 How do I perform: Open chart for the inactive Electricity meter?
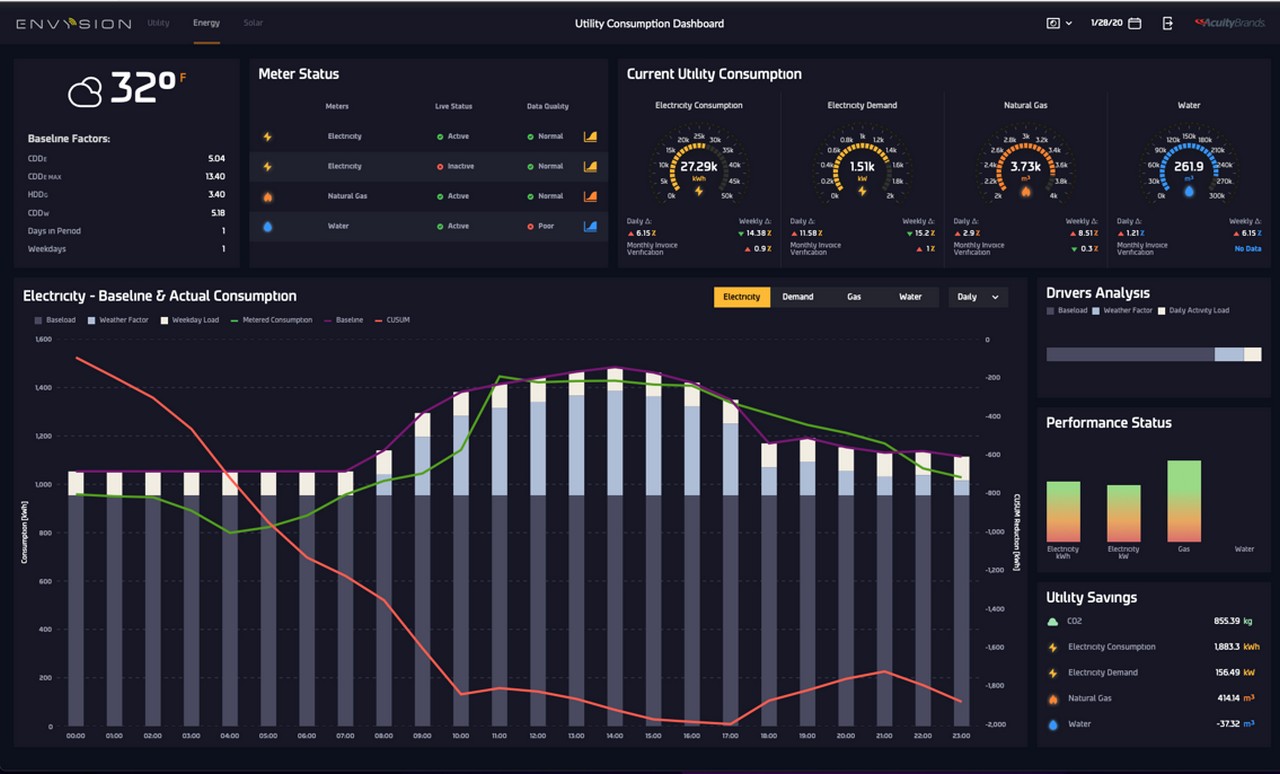(x=590, y=166)
